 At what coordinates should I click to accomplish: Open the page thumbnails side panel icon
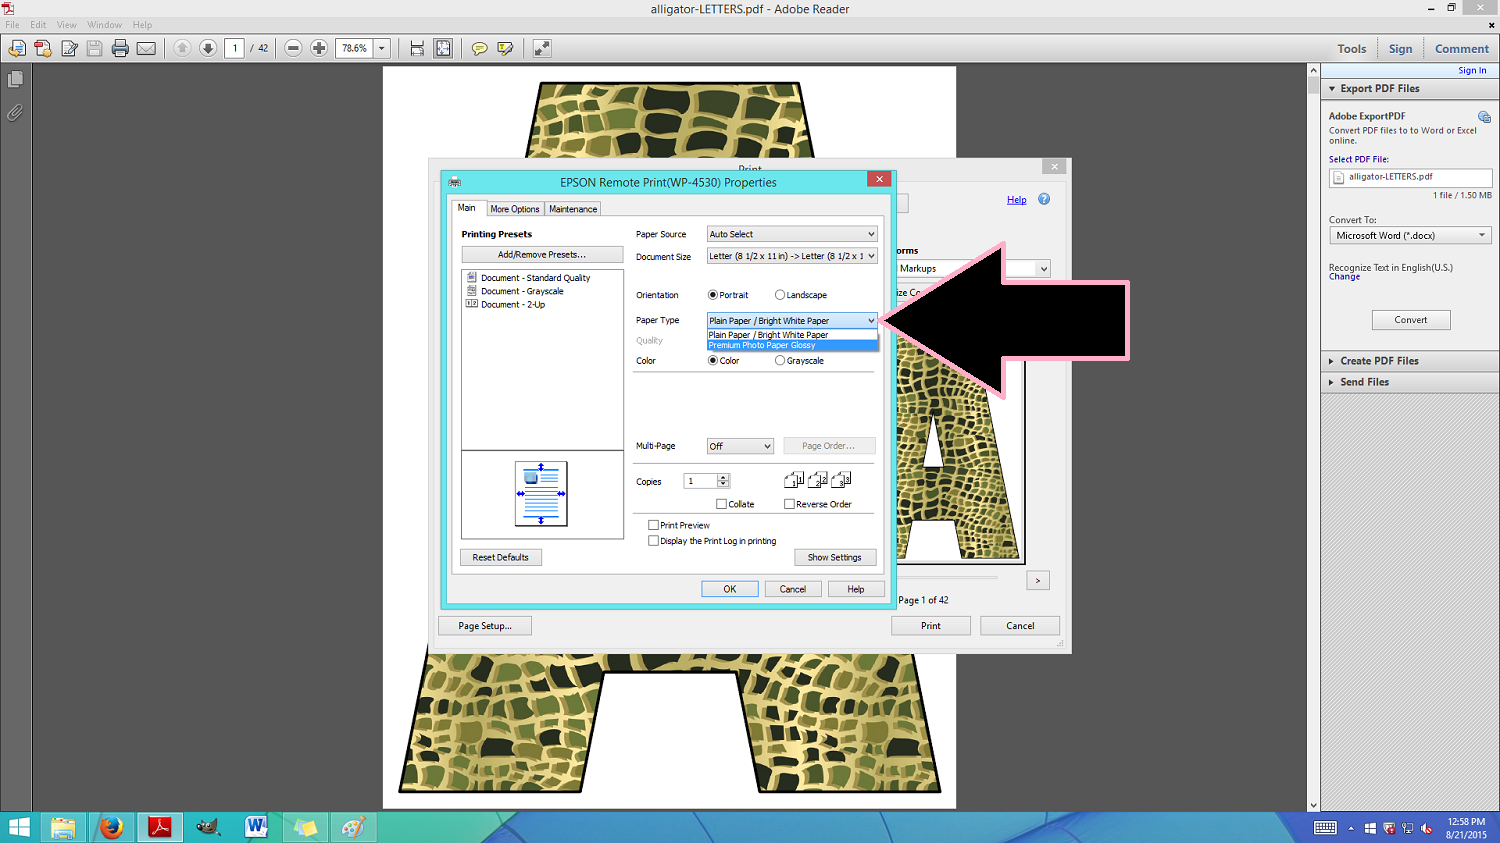15,79
